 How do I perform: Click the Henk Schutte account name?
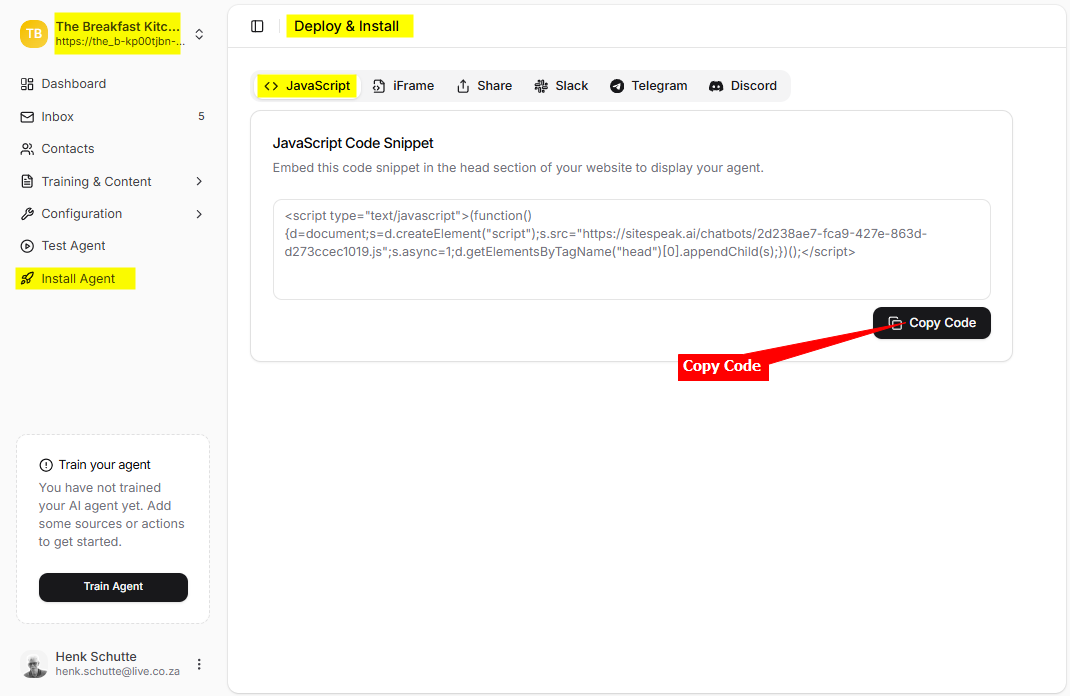(96, 656)
